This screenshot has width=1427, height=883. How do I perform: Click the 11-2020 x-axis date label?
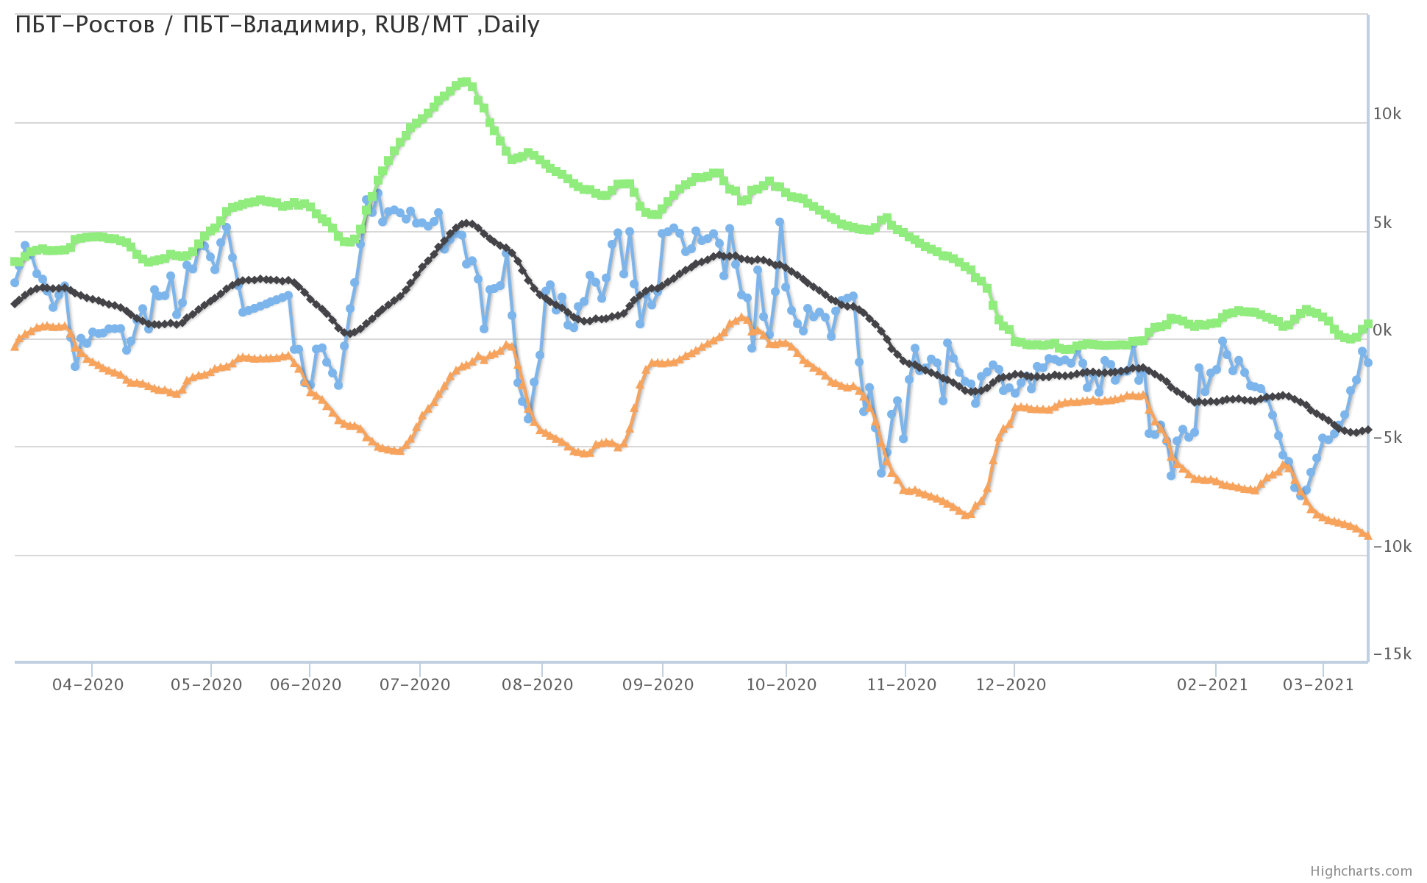pyautogui.click(x=902, y=685)
